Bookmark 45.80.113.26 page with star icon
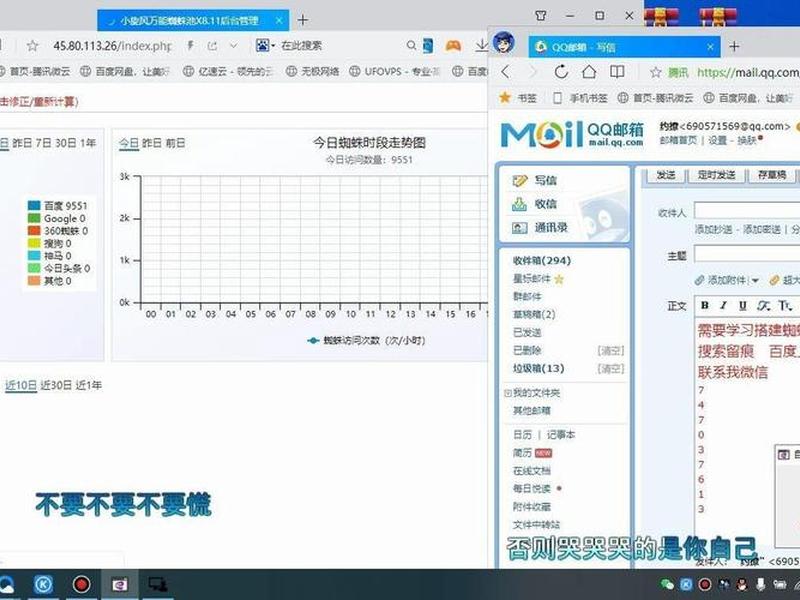The height and width of the screenshot is (600, 800). (x=33, y=46)
